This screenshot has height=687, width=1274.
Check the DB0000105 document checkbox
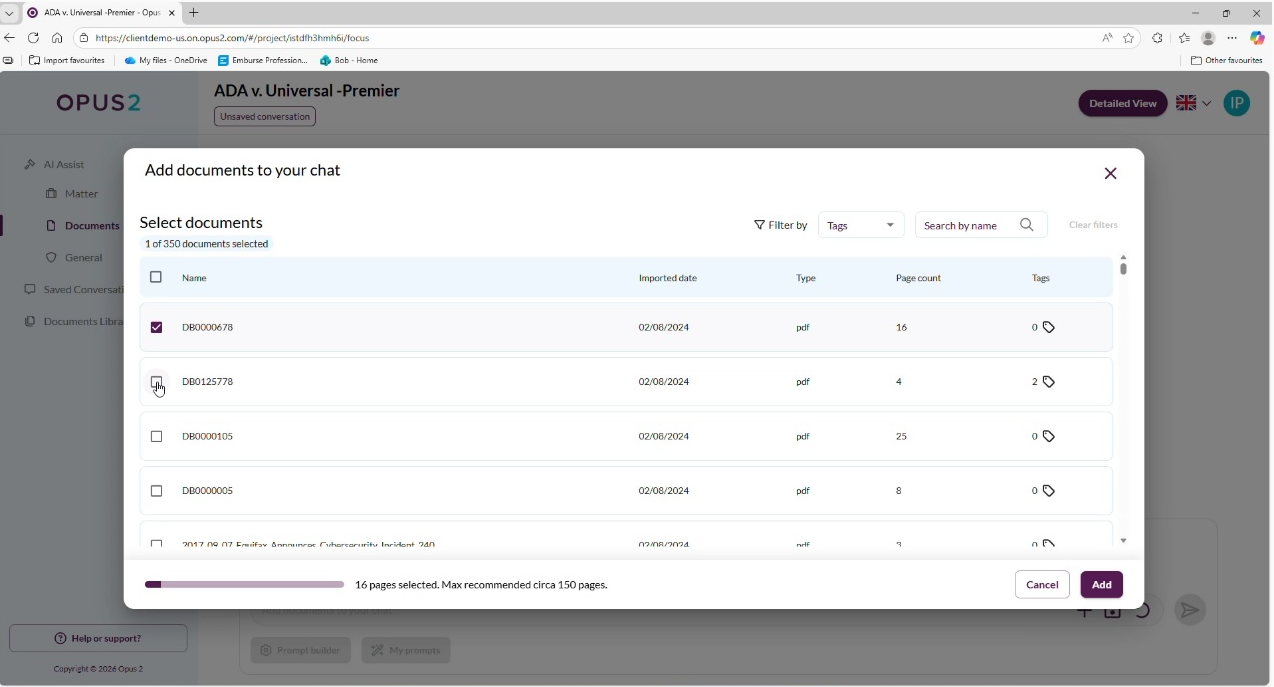tap(156, 436)
